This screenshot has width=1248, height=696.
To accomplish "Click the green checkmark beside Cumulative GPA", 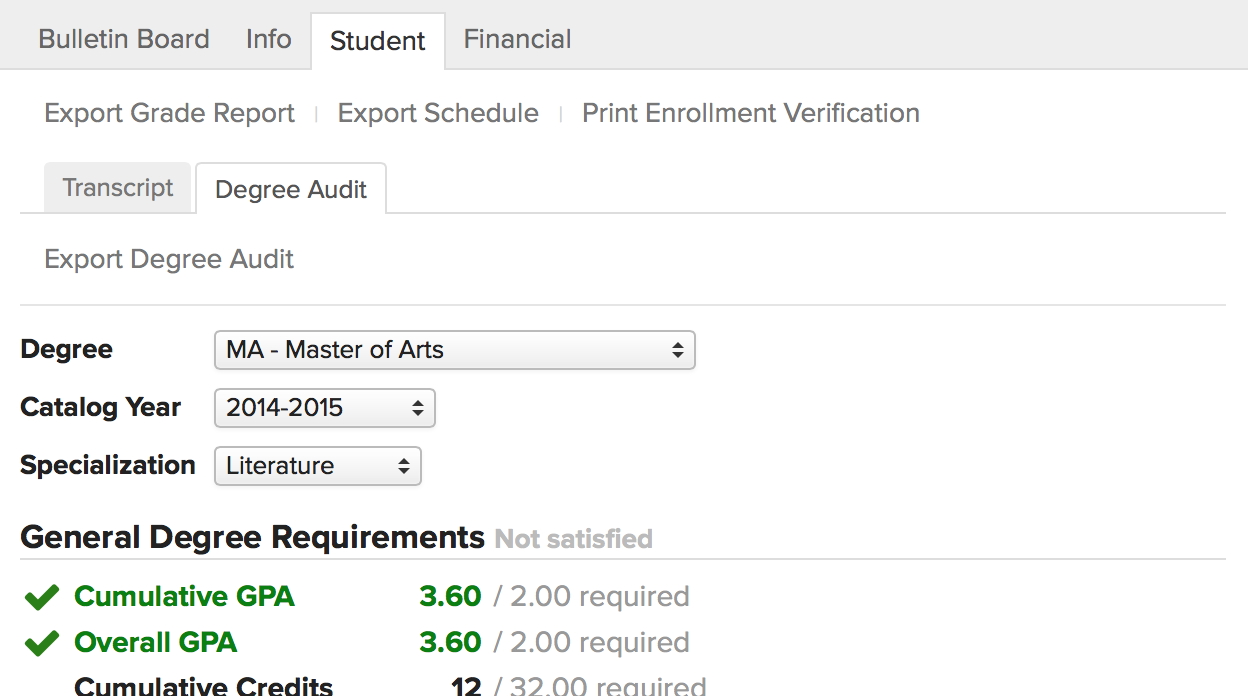I will [x=41, y=598].
